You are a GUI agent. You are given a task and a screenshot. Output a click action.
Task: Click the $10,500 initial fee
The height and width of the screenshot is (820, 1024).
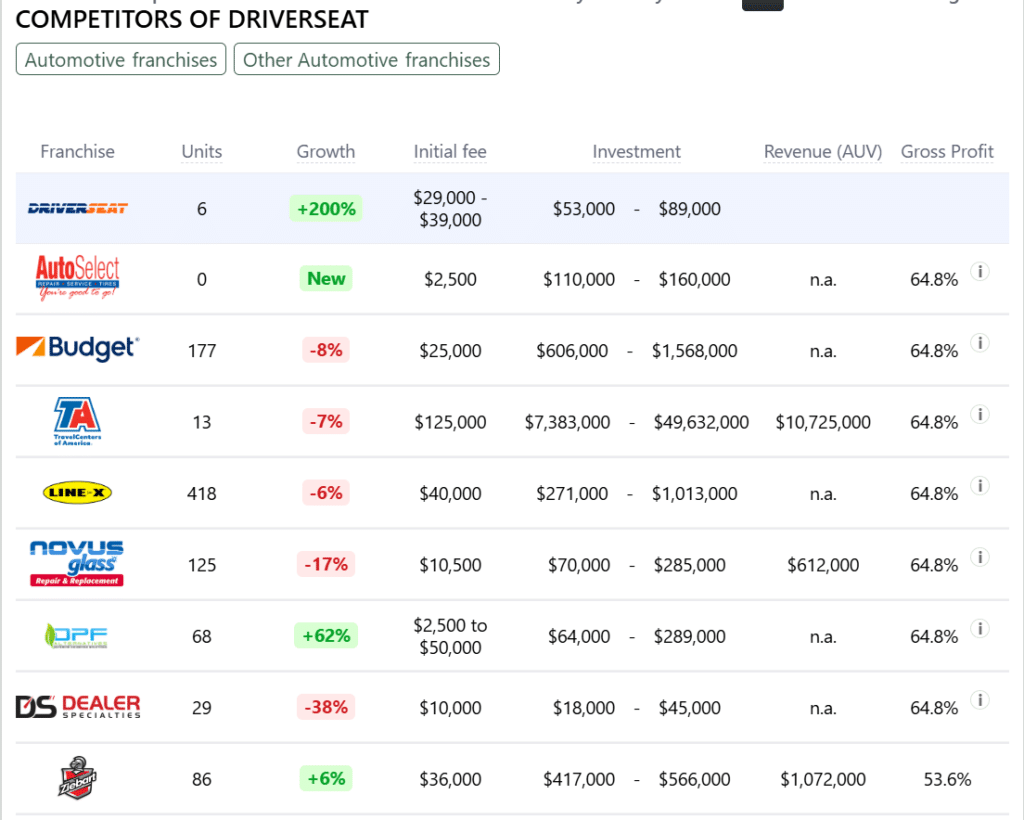(450, 565)
